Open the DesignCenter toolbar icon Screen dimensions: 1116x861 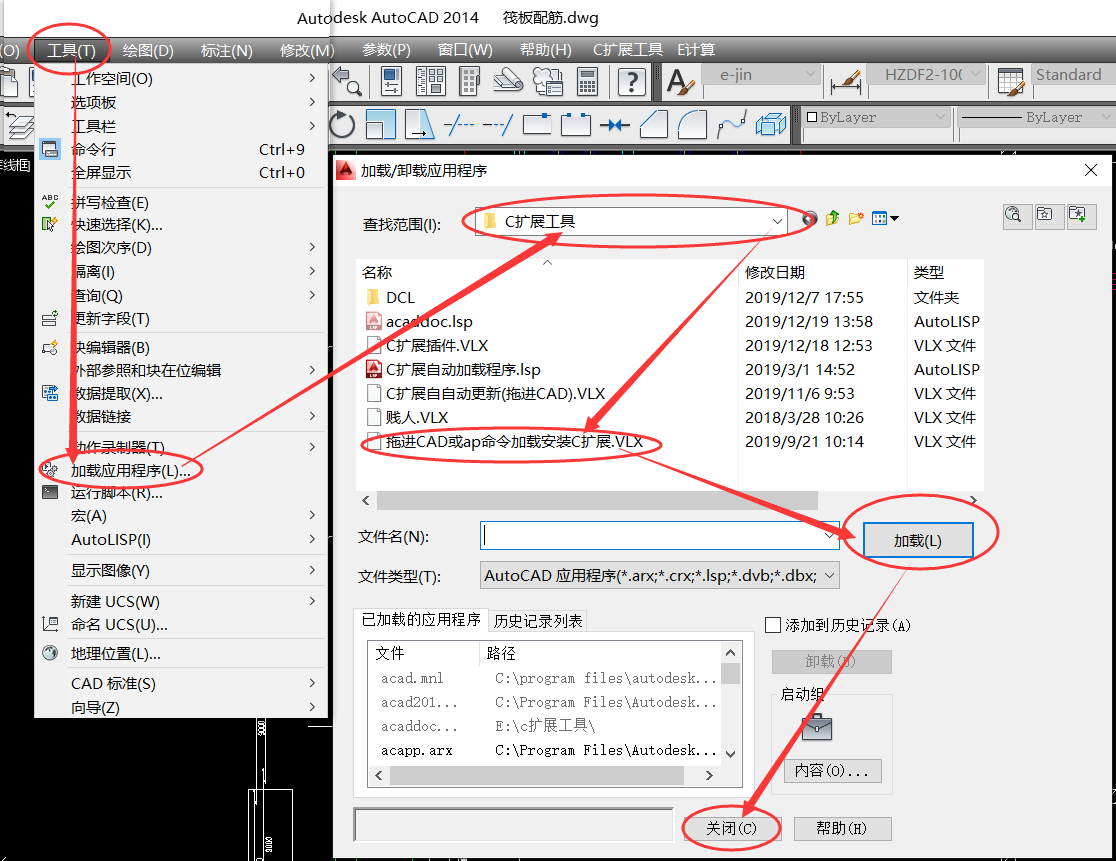[x=430, y=81]
